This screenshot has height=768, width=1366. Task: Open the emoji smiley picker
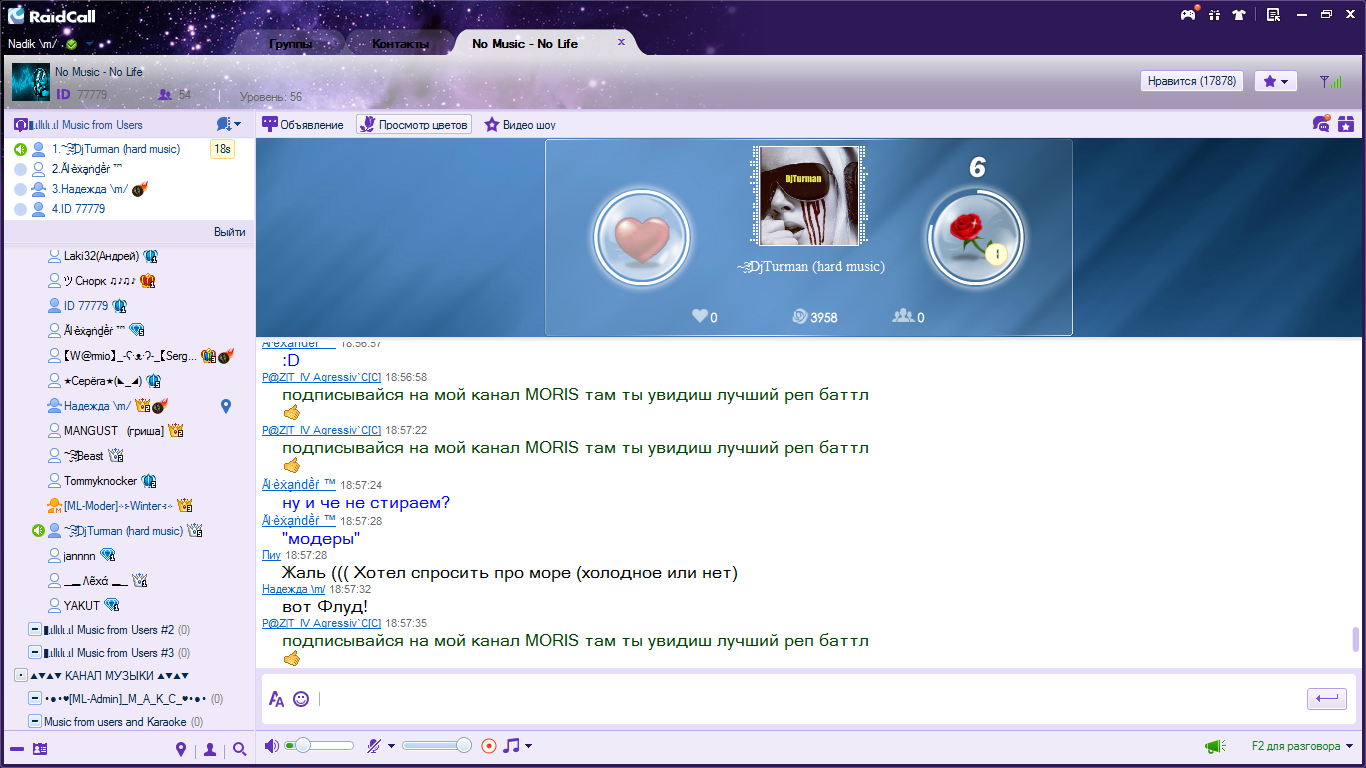[x=301, y=699]
